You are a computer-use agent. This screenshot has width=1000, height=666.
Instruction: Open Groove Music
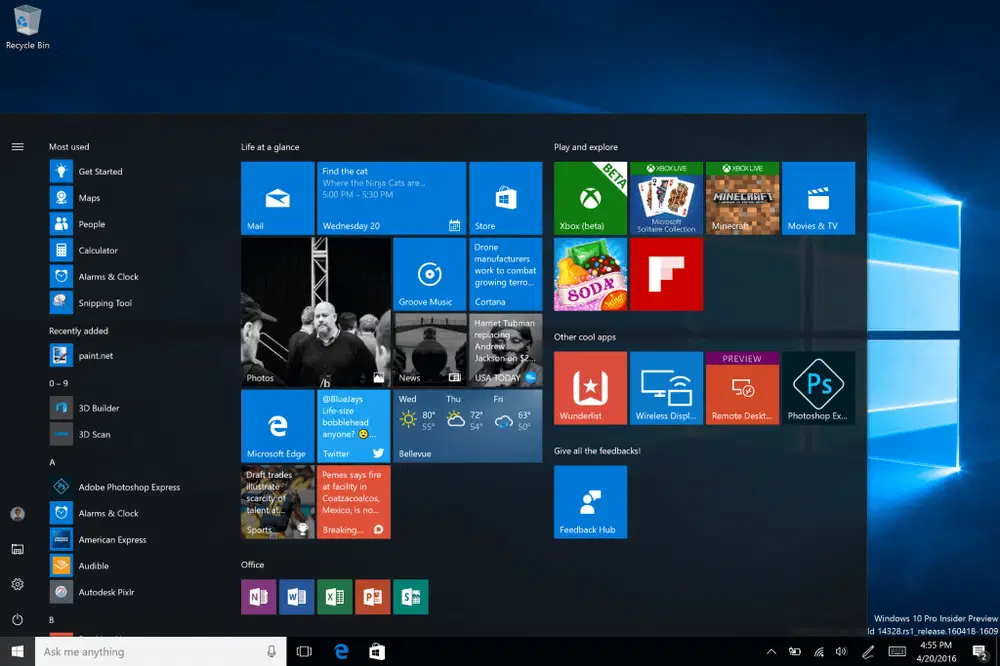coord(429,274)
